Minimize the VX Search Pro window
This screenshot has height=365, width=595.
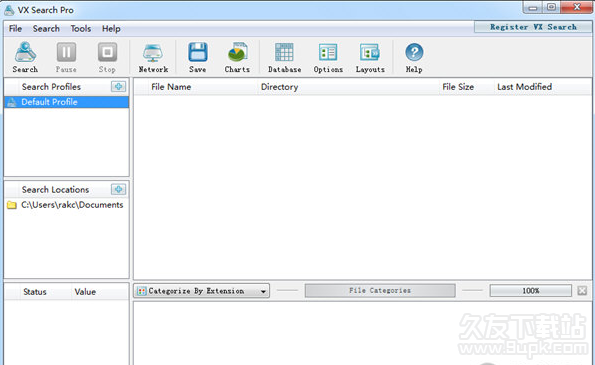(532, 8)
